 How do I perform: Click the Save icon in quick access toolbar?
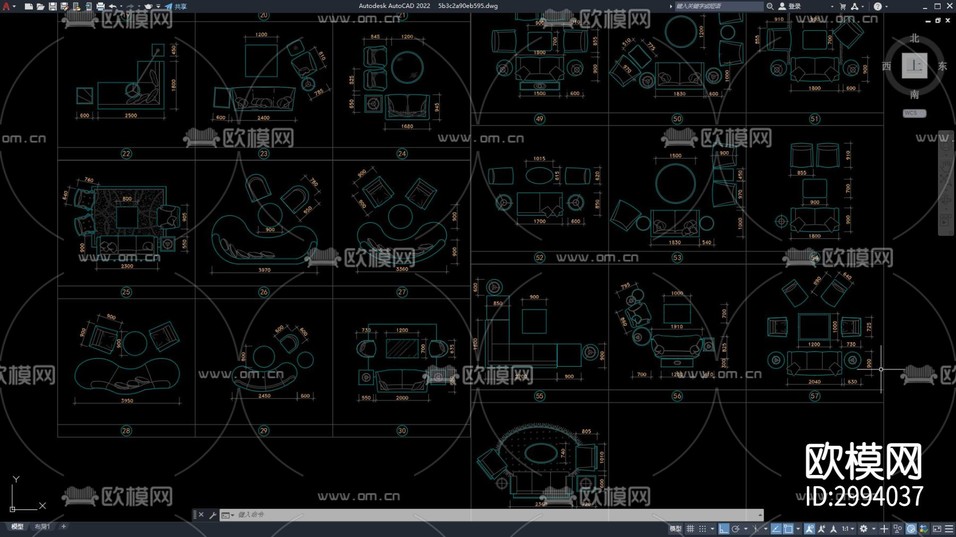pyautogui.click(x=53, y=6)
